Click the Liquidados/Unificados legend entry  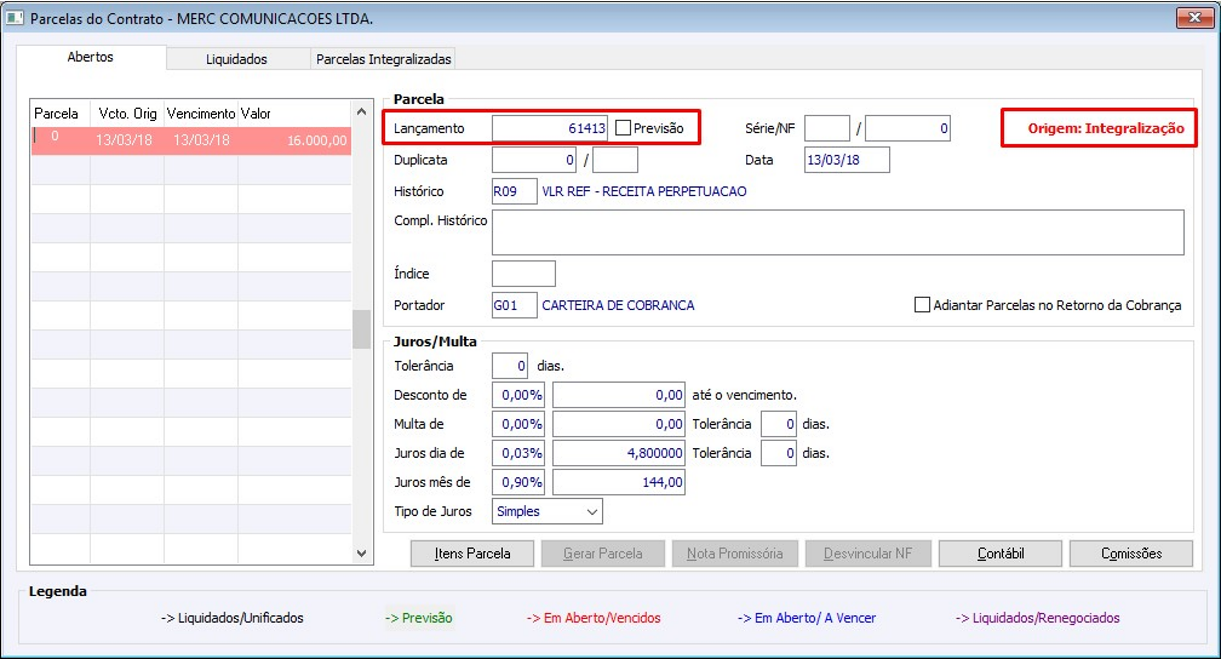click(232, 618)
